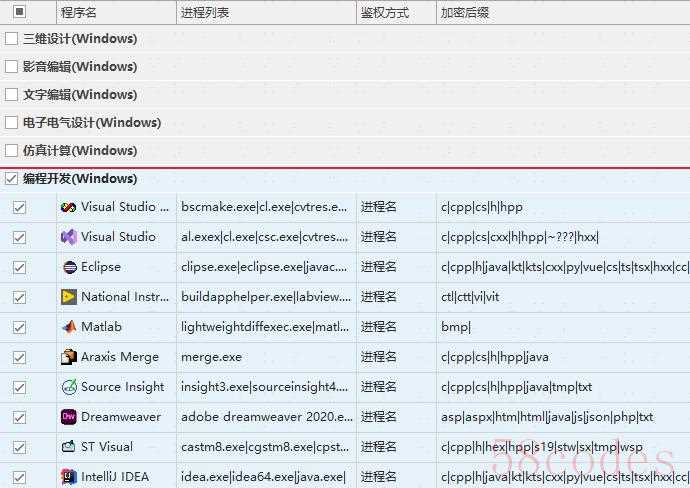This screenshot has width=690, height=488.
Task: Click the Source Insight icon
Action: point(69,387)
